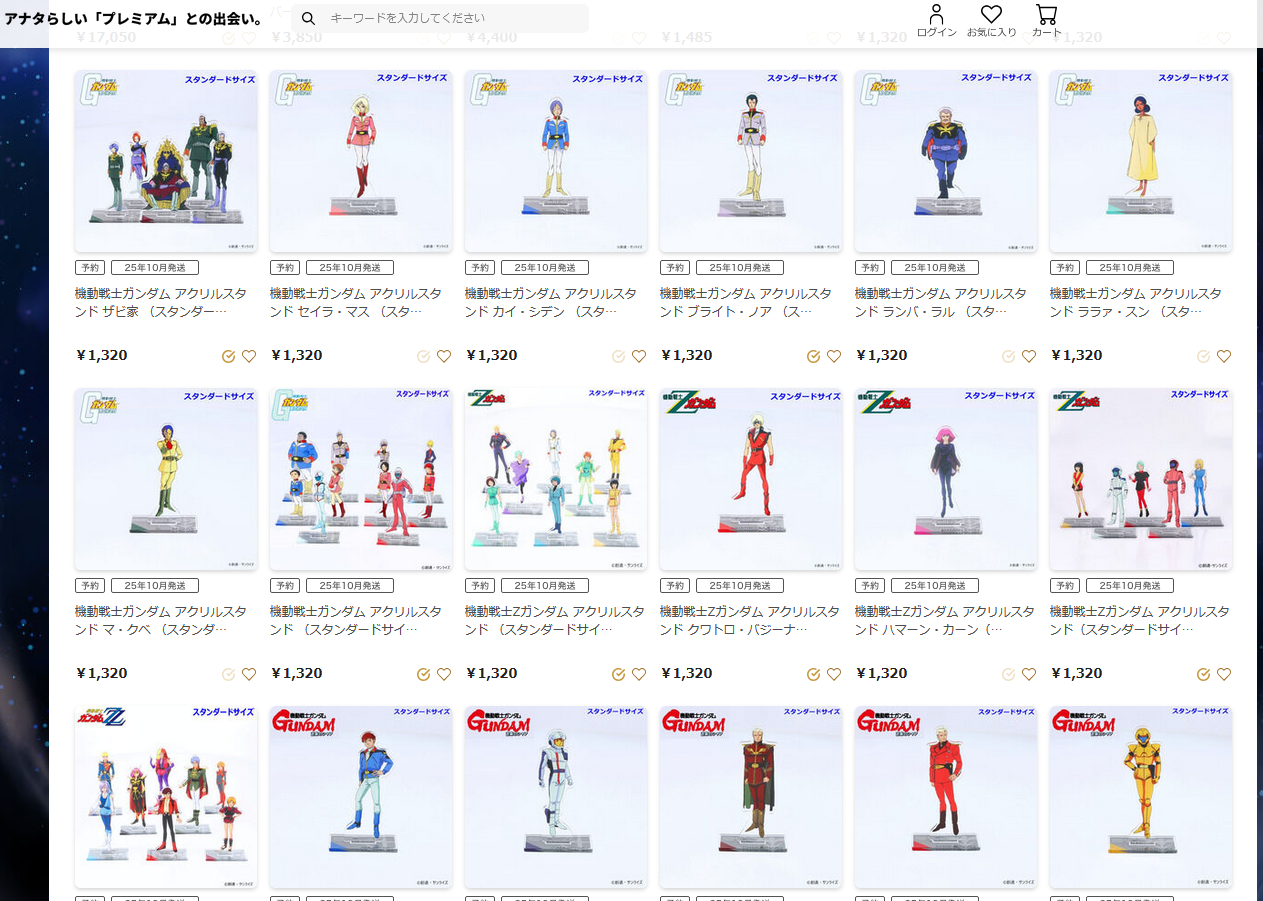
Task: Click the check-mark icon on ブライト・ノア card
Action: (814, 356)
